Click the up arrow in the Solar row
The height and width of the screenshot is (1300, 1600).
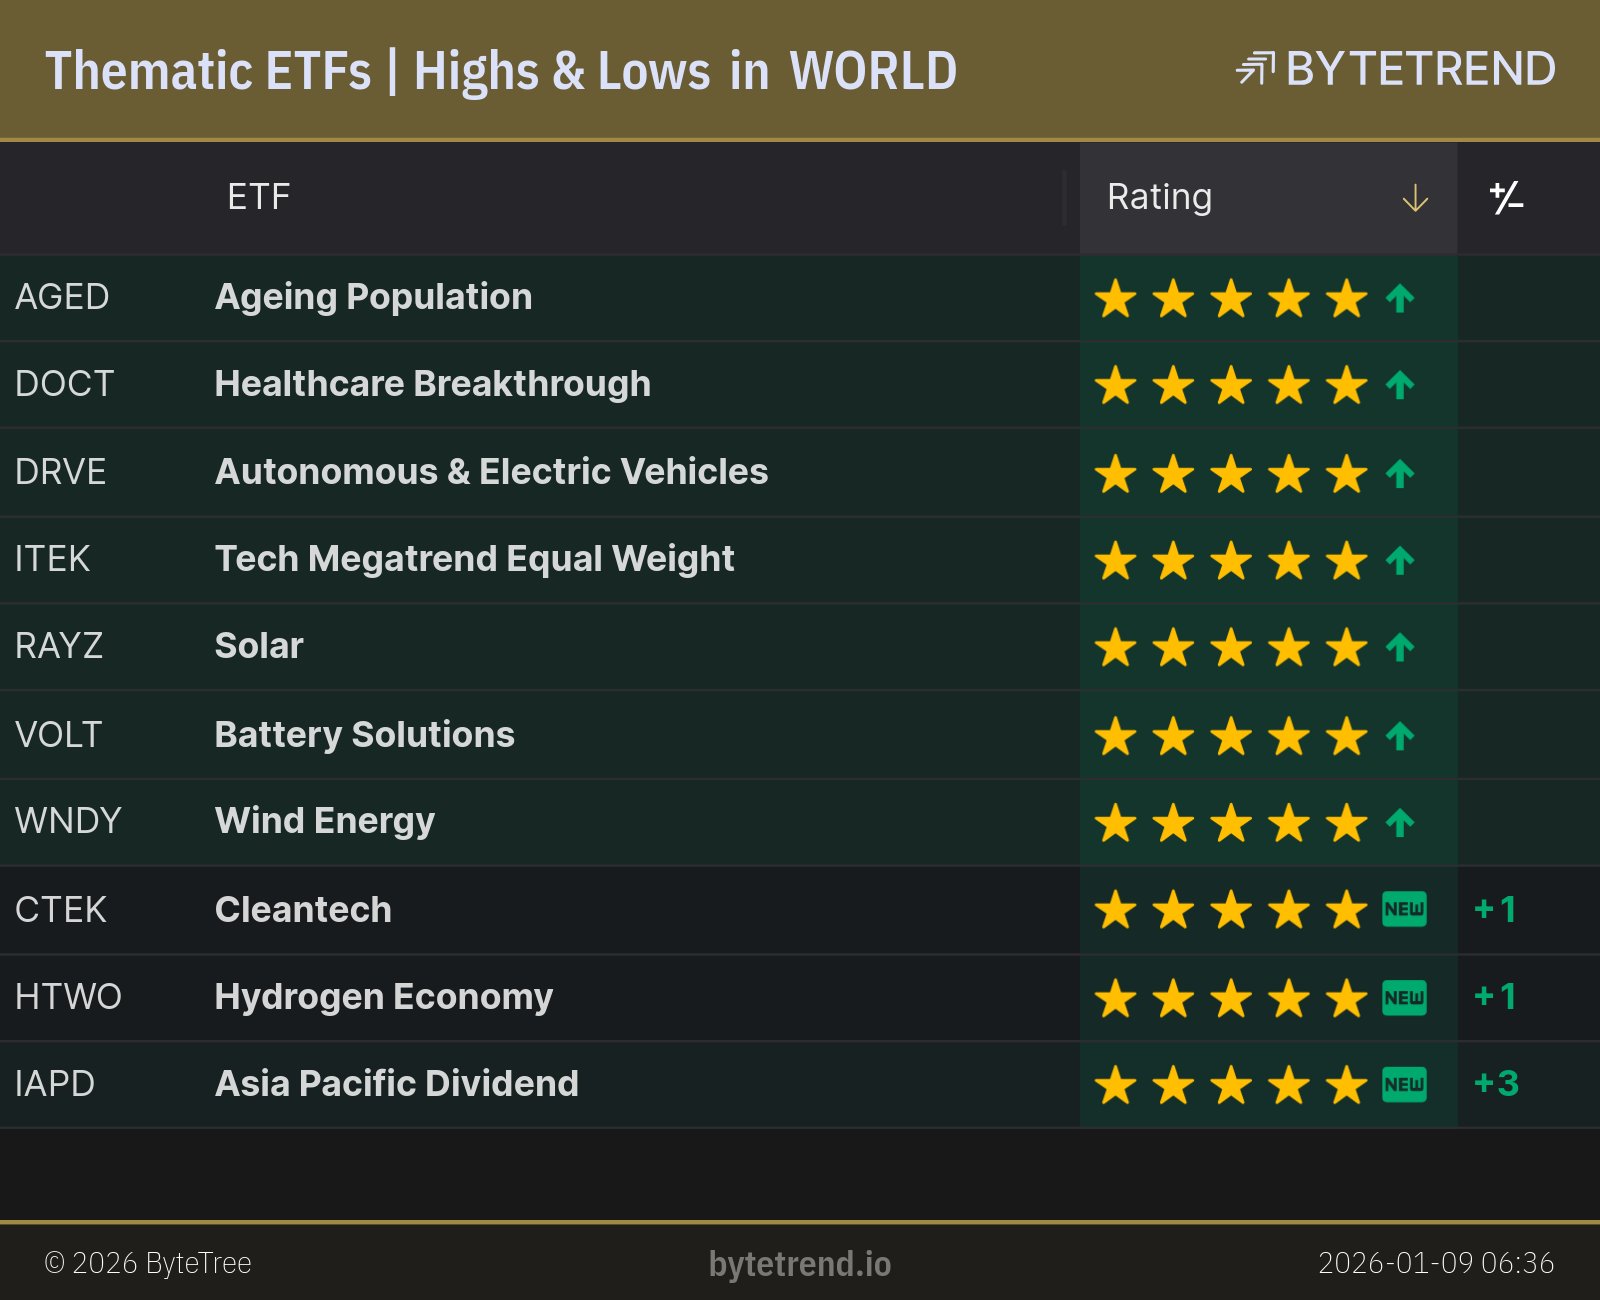1400,647
